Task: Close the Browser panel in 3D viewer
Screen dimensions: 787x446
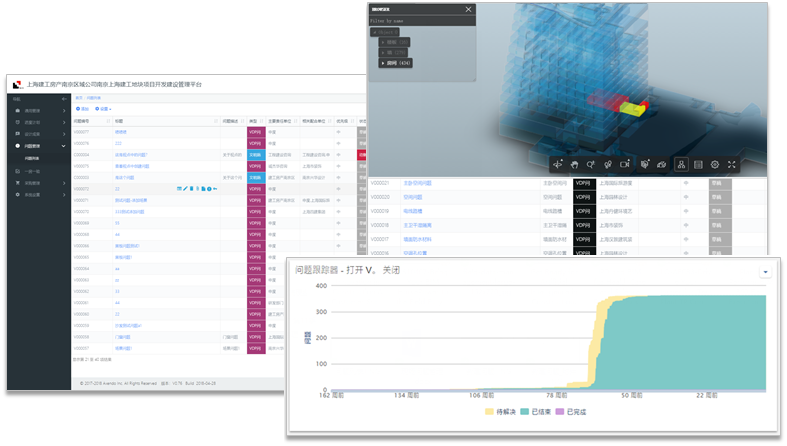Action: click(468, 9)
